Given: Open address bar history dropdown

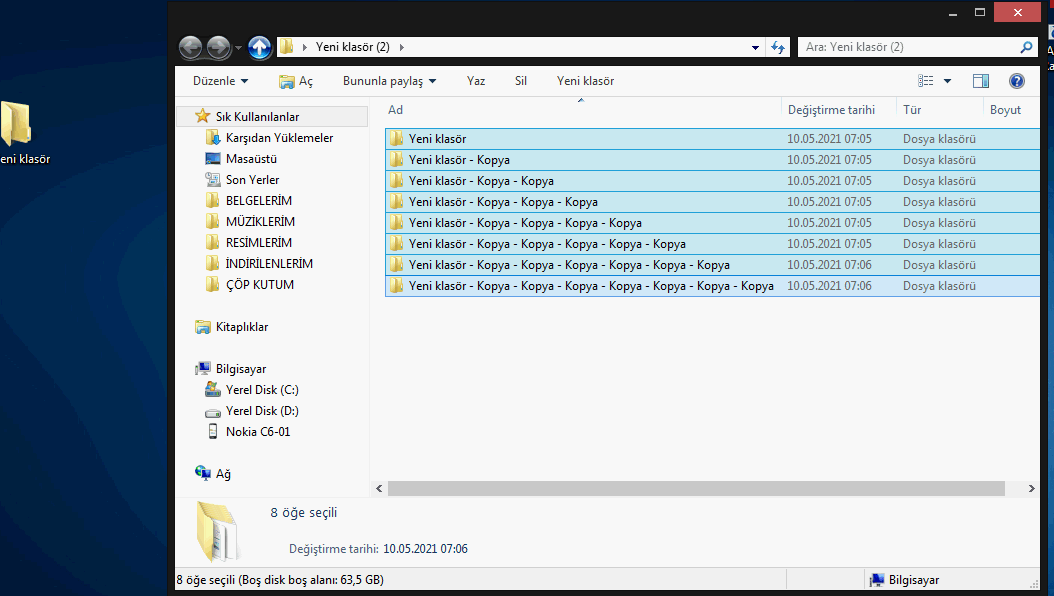Looking at the screenshot, I should coord(756,47).
